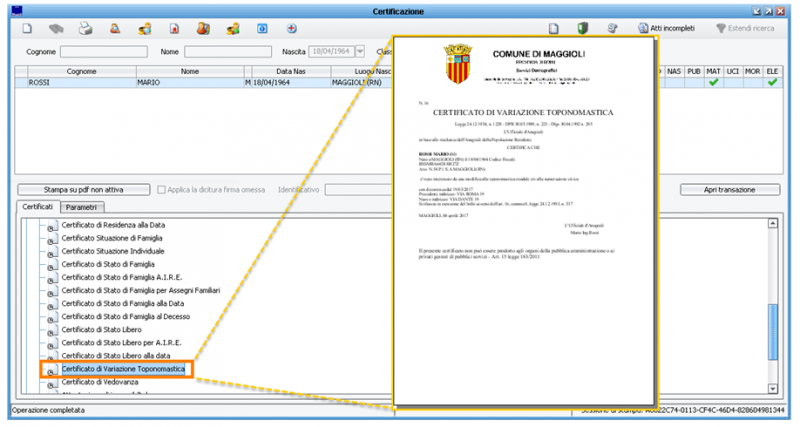Click Operazione completata in status bar
Viewport: 800px width, 427px height.
[48, 410]
